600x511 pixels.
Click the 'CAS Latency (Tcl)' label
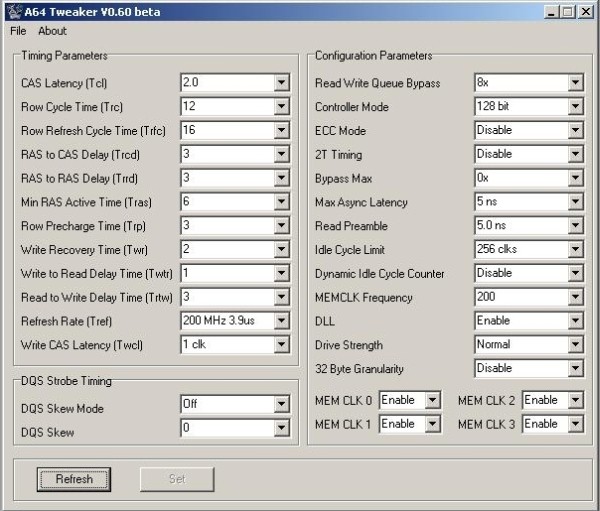point(64,83)
